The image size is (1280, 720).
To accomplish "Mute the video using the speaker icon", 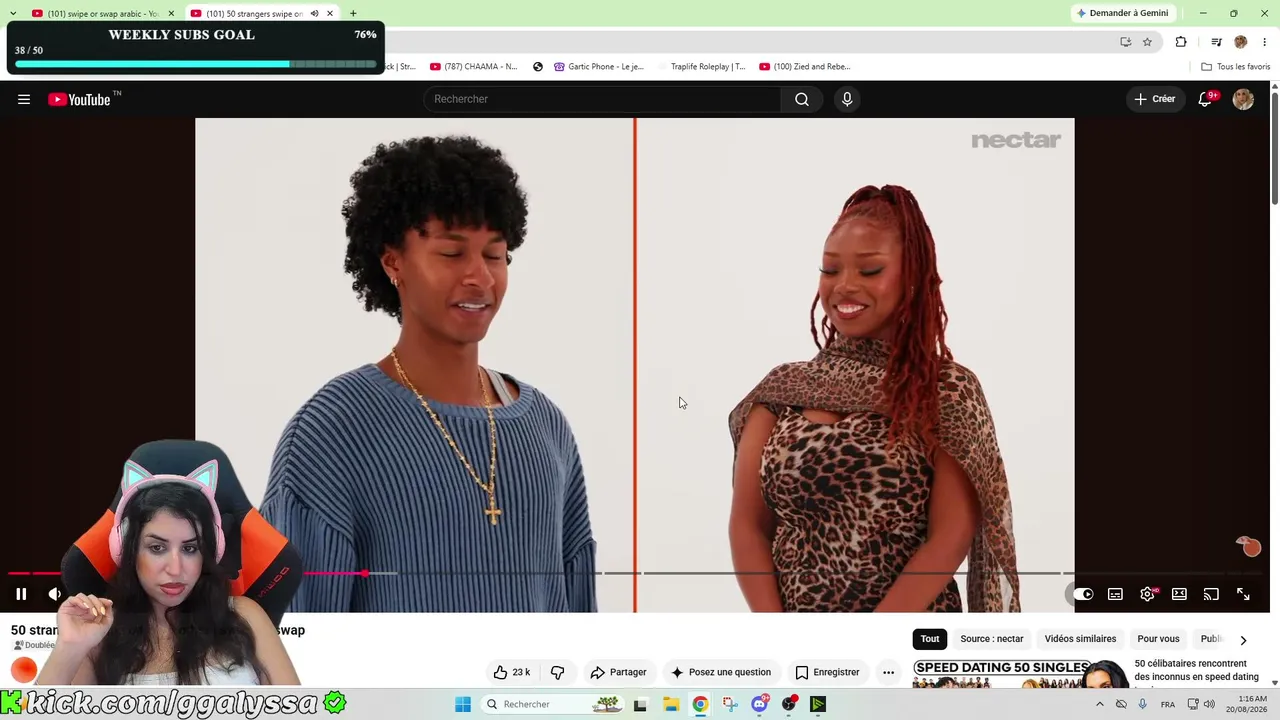I will [54, 594].
